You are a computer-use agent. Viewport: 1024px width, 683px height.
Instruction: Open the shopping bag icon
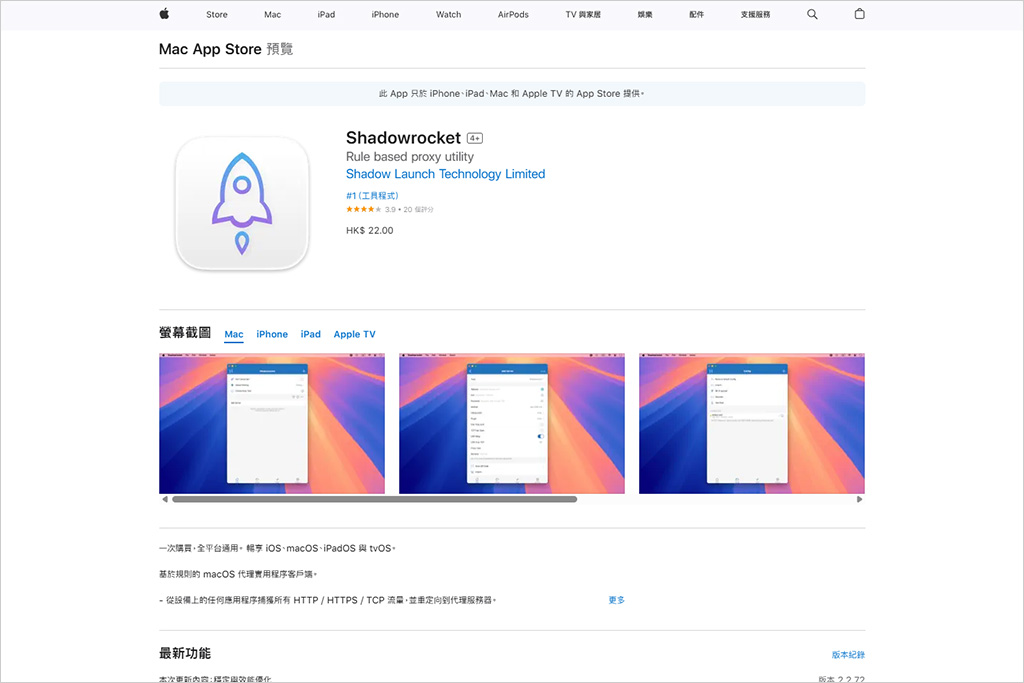pyautogui.click(x=859, y=14)
